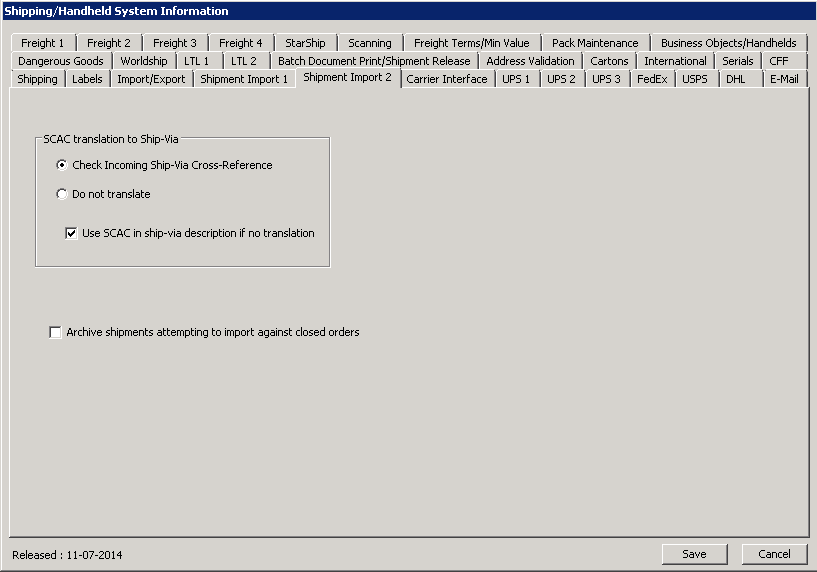Click the Save button
817x572 pixels.
click(694, 554)
